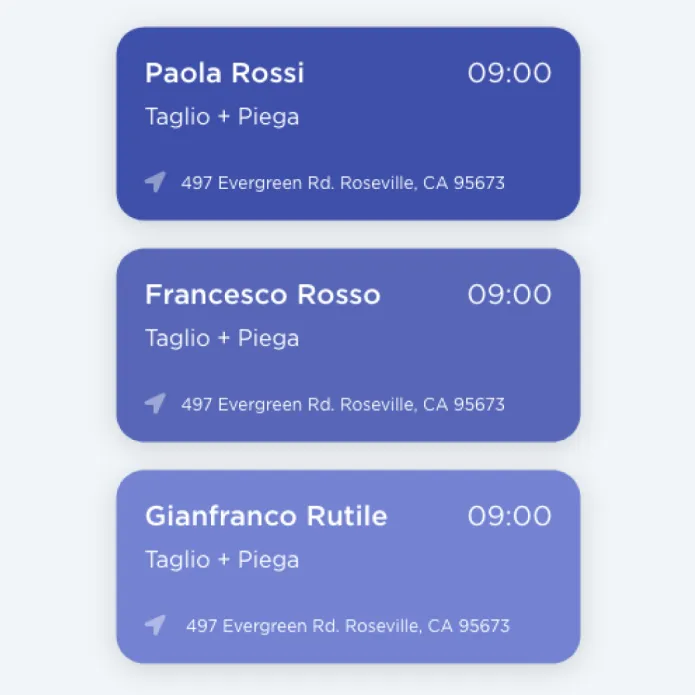Click the 09:00 time on Francesco Rosso's card
This screenshot has height=695, width=695.
(x=509, y=294)
